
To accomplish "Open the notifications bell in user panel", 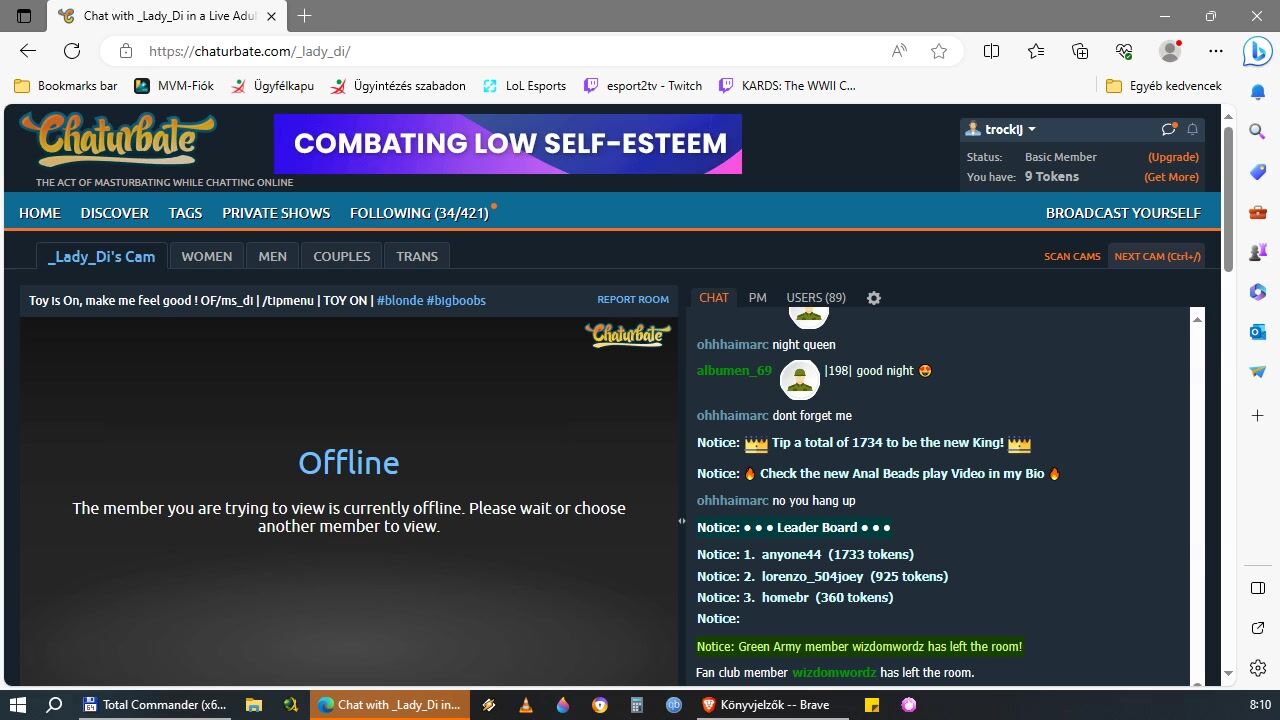I will click(1192, 129).
